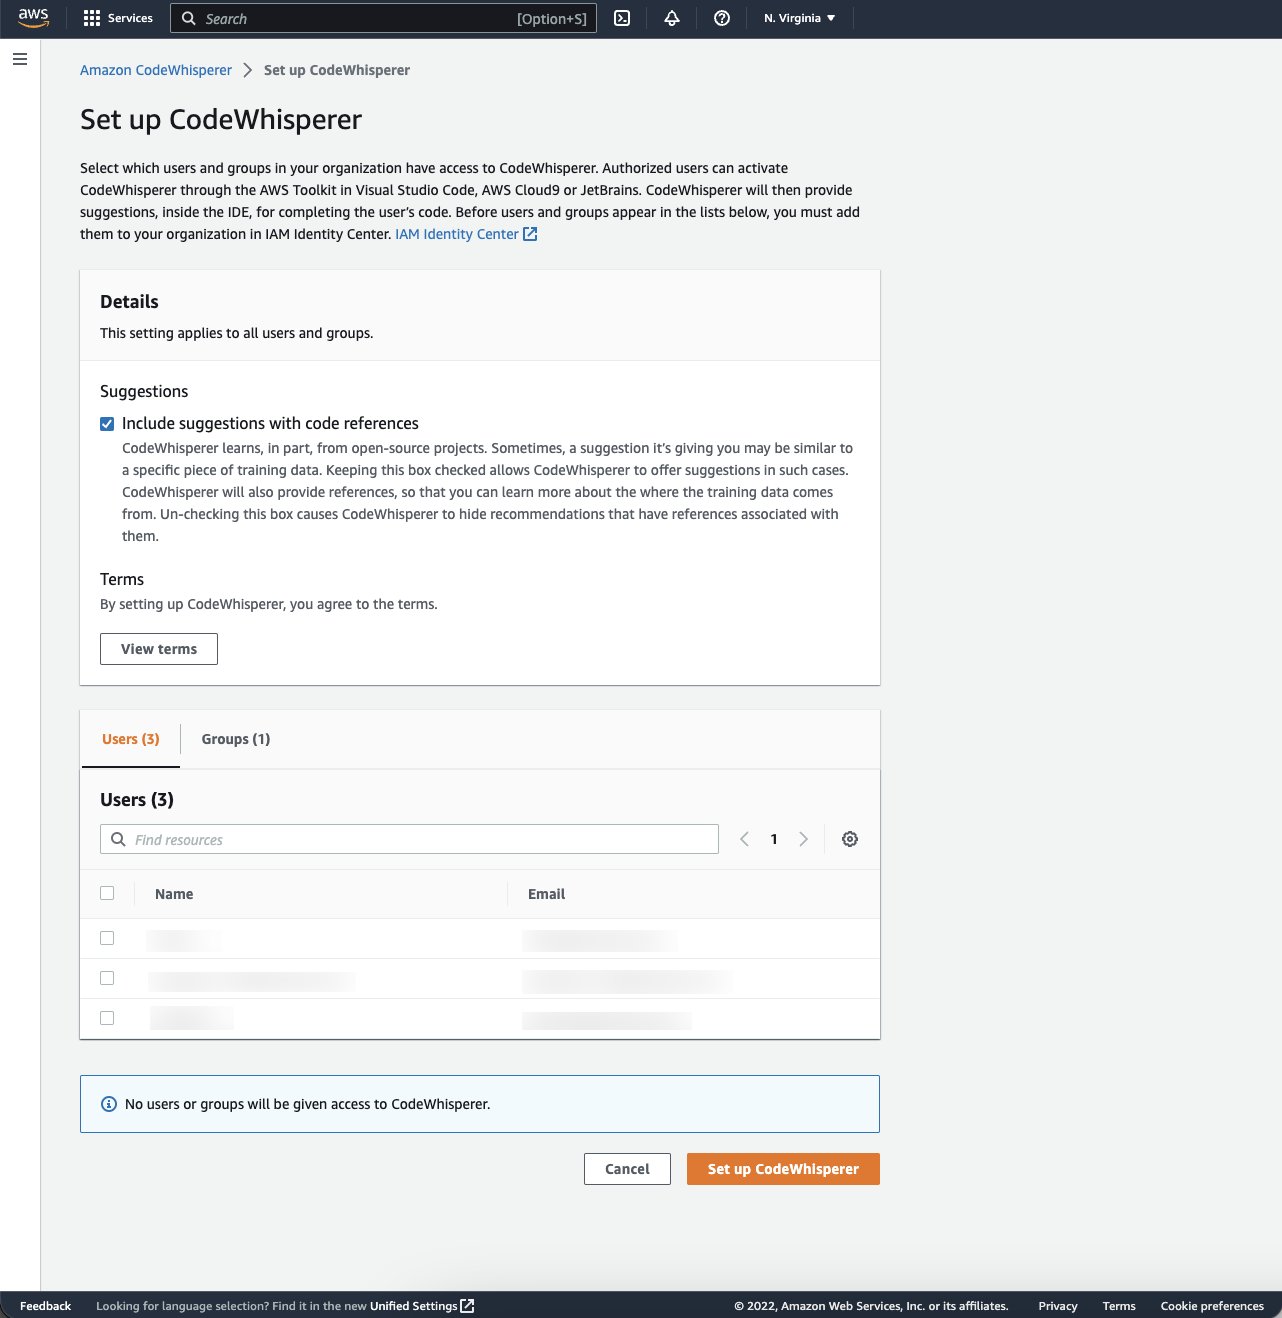Focus the AWS console Search field
This screenshot has width=1282, height=1318.
coord(384,18)
